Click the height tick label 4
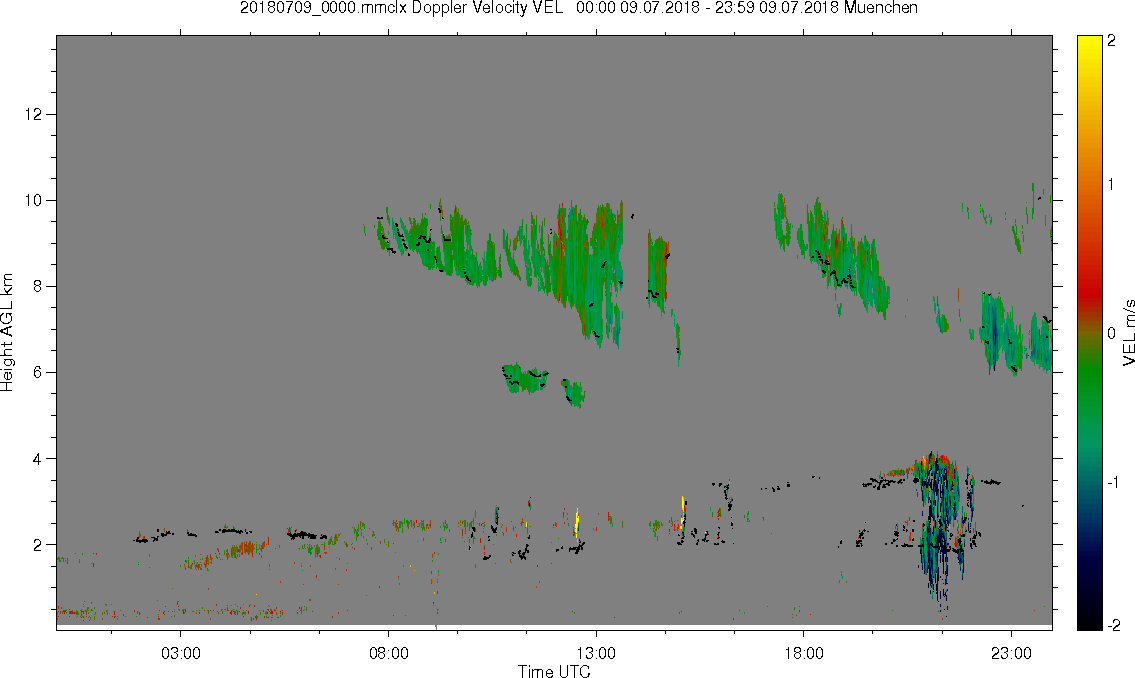The height and width of the screenshot is (678, 1135). [x=38, y=459]
